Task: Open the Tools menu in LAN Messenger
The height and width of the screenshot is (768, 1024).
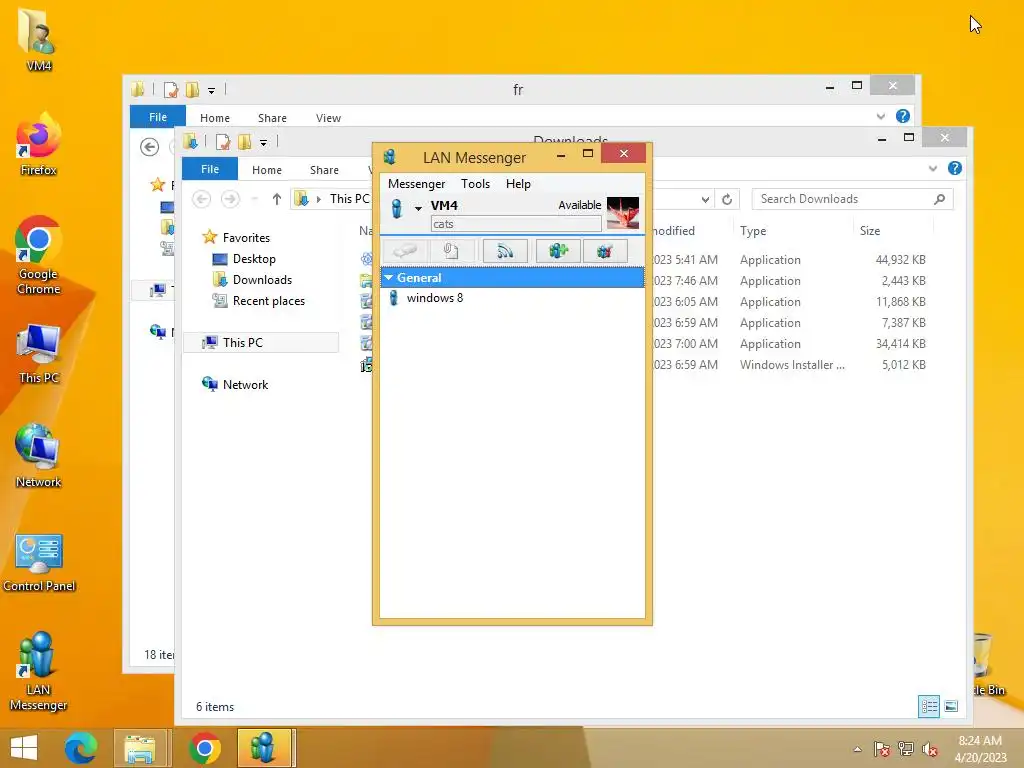Action: 475,184
